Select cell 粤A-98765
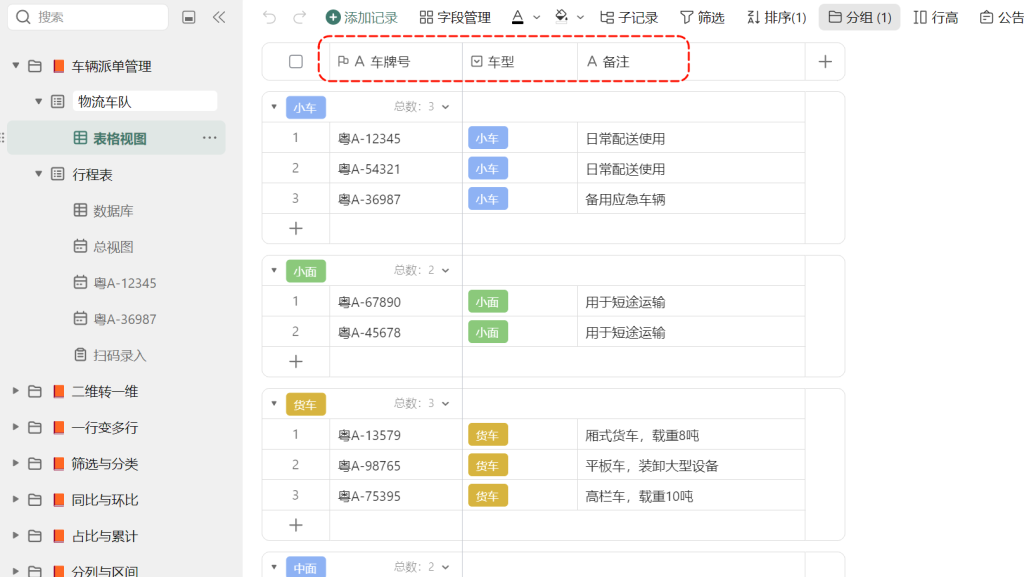Viewport: 1024px width, 577px height. (396, 465)
